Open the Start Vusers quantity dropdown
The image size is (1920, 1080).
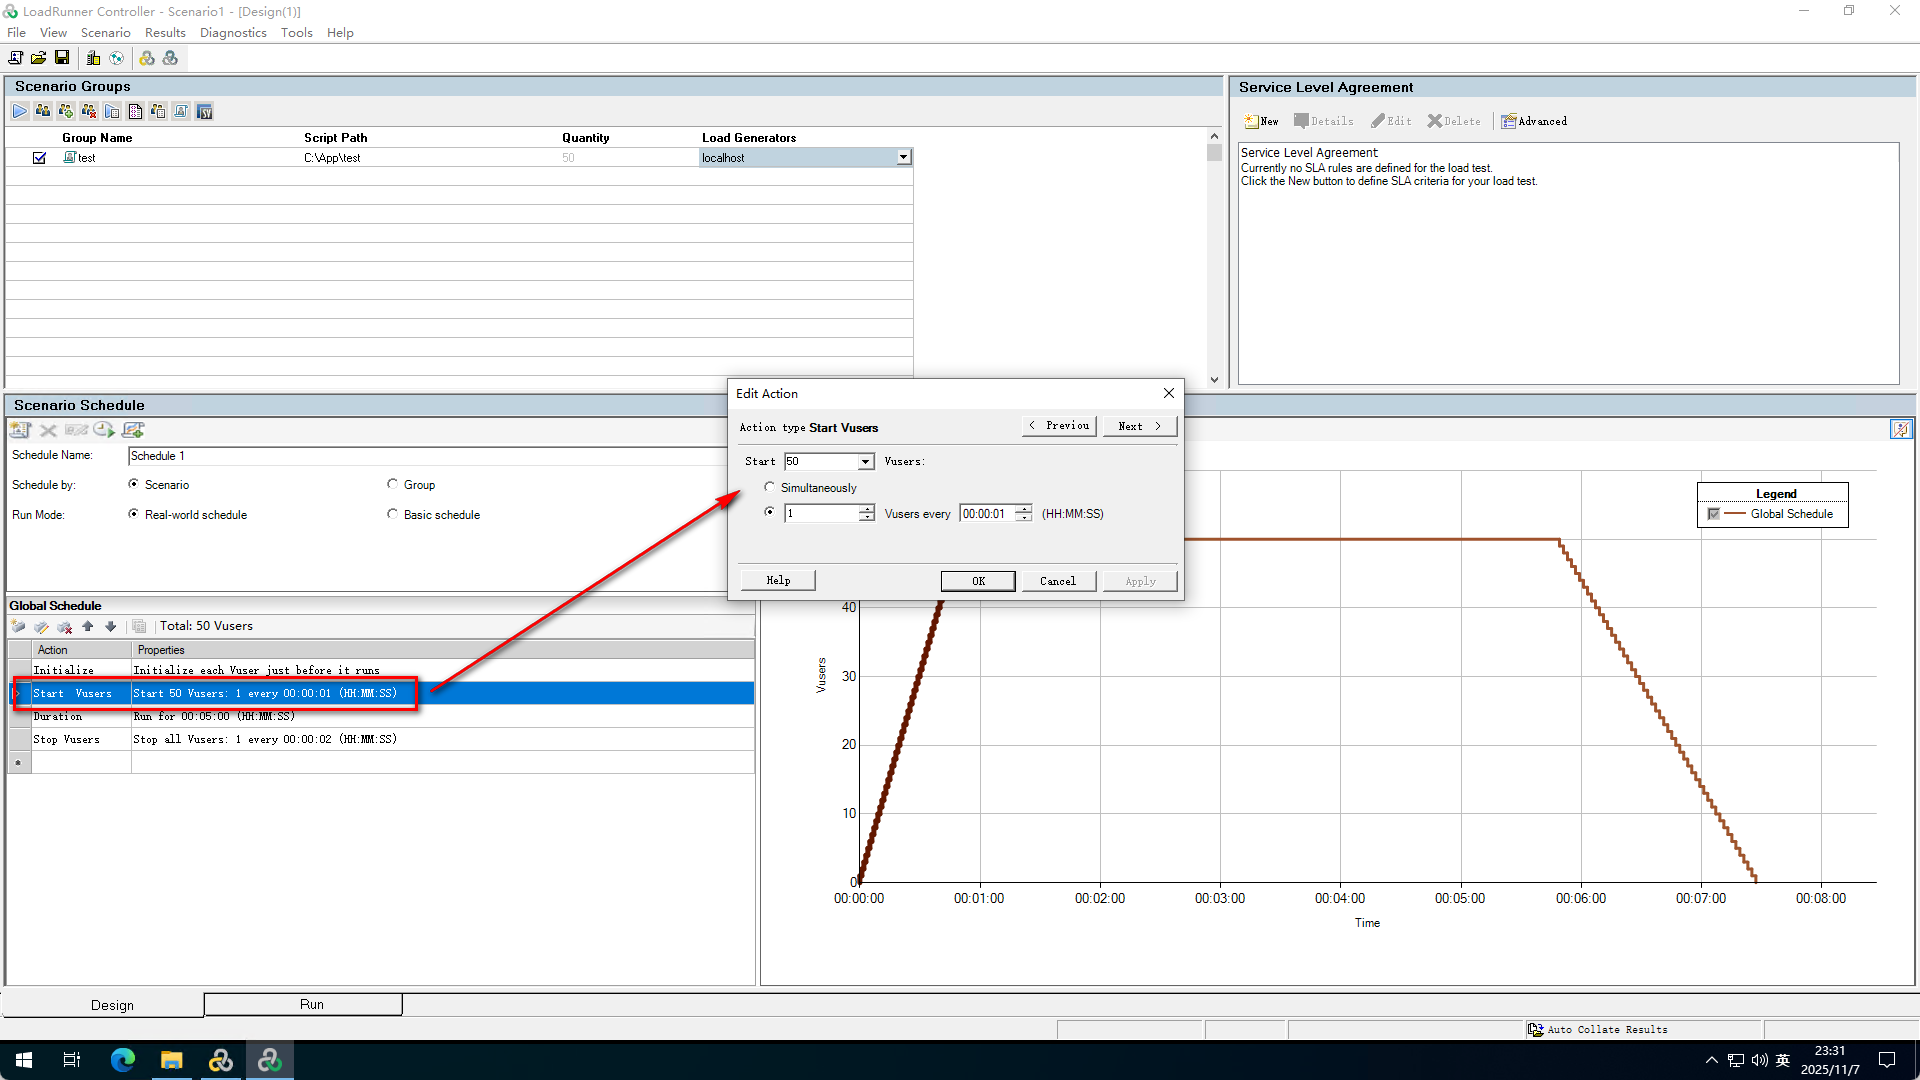pyautogui.click(x=865, y=461)
